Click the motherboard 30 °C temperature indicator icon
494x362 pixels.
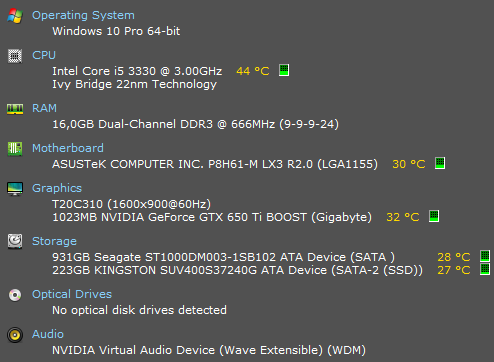(x=440, y=163)
